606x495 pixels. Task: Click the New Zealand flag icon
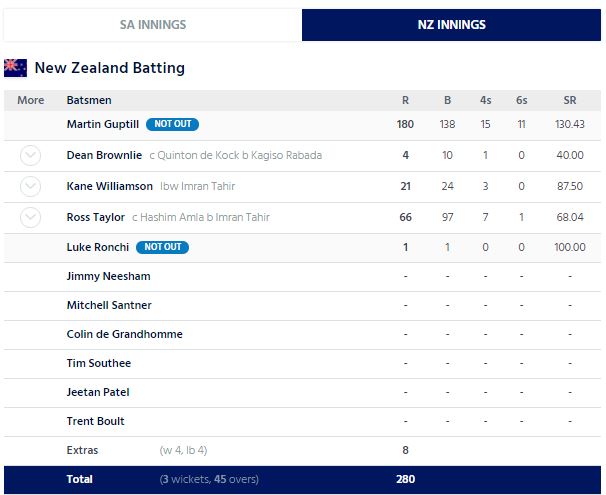click(x=15, y=68)
